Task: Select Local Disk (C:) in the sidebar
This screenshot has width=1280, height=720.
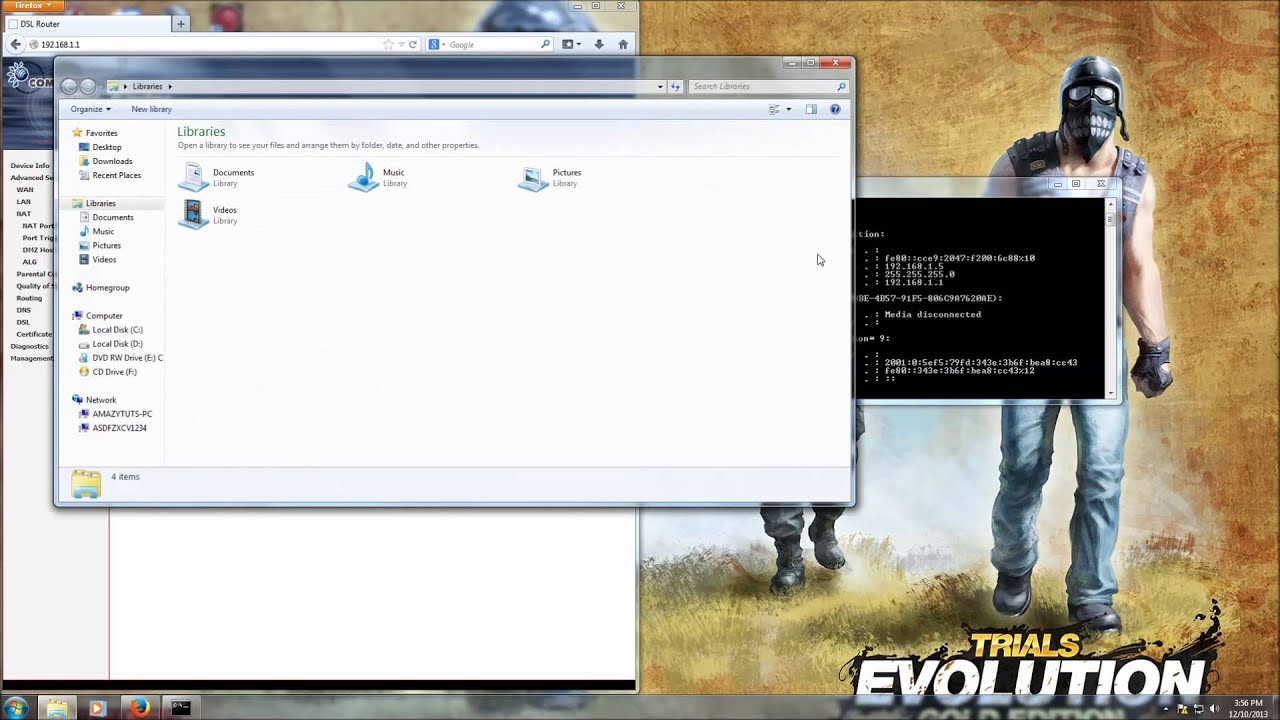Action: click(117, 330)
